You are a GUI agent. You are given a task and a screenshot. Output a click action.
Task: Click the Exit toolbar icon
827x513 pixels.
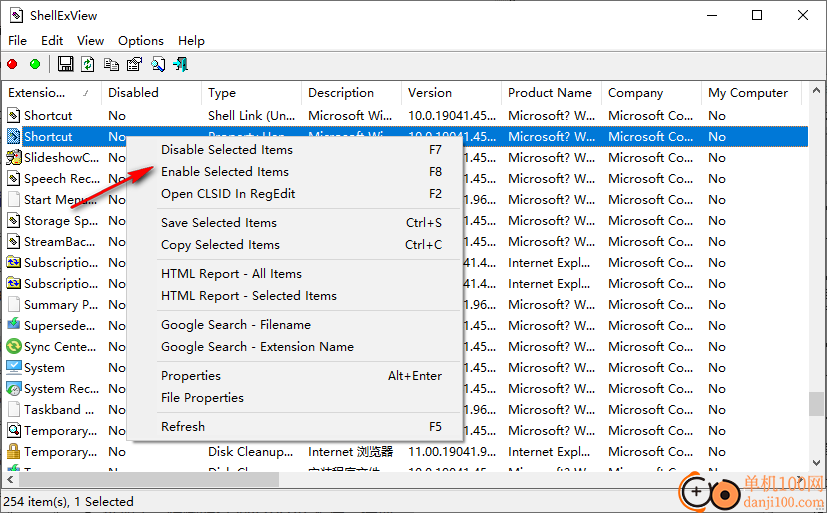click(x=180, y=64)
